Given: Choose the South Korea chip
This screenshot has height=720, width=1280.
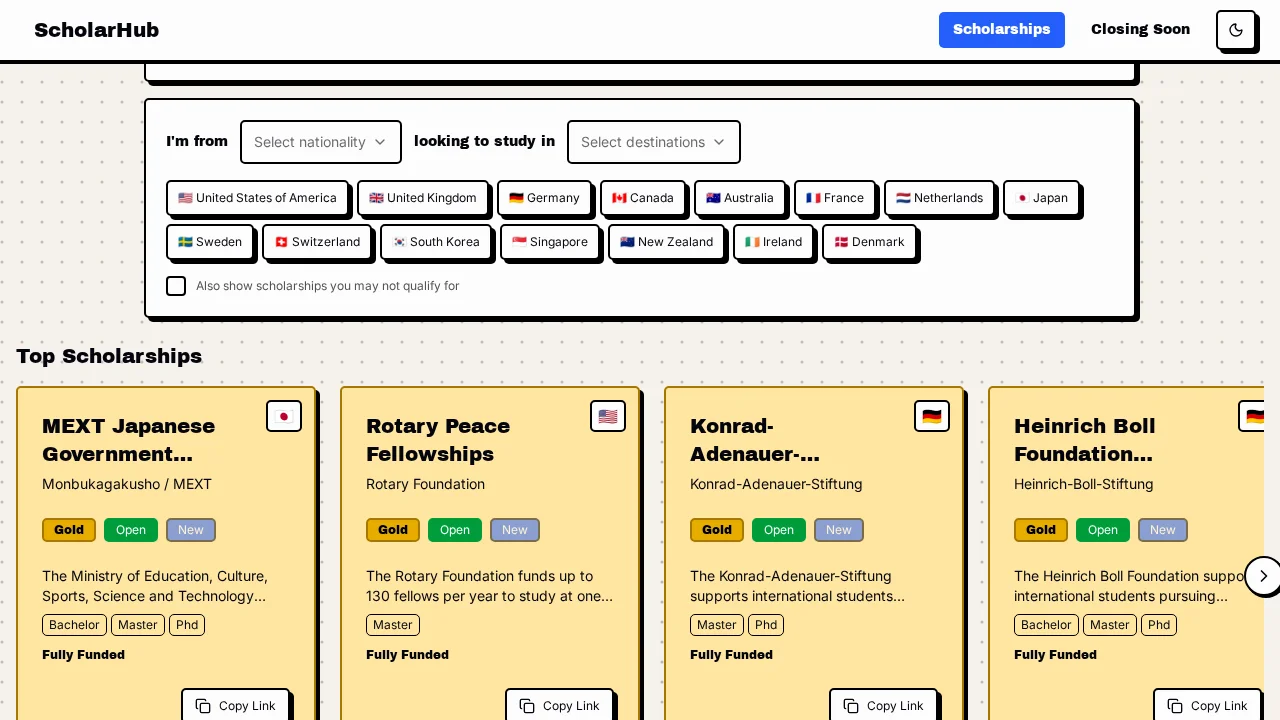Looking at the screenshot, I should coord(436,242).
